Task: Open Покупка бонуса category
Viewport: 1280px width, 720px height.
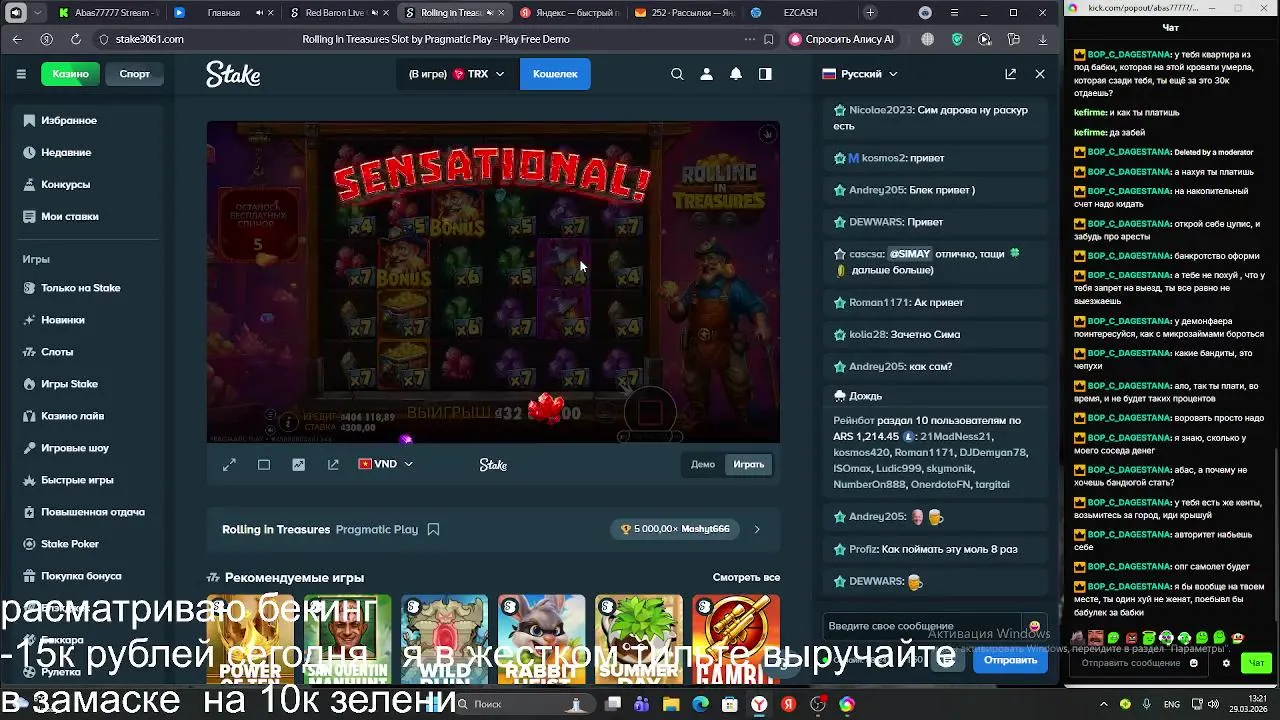Action: [x=80, y=576]
